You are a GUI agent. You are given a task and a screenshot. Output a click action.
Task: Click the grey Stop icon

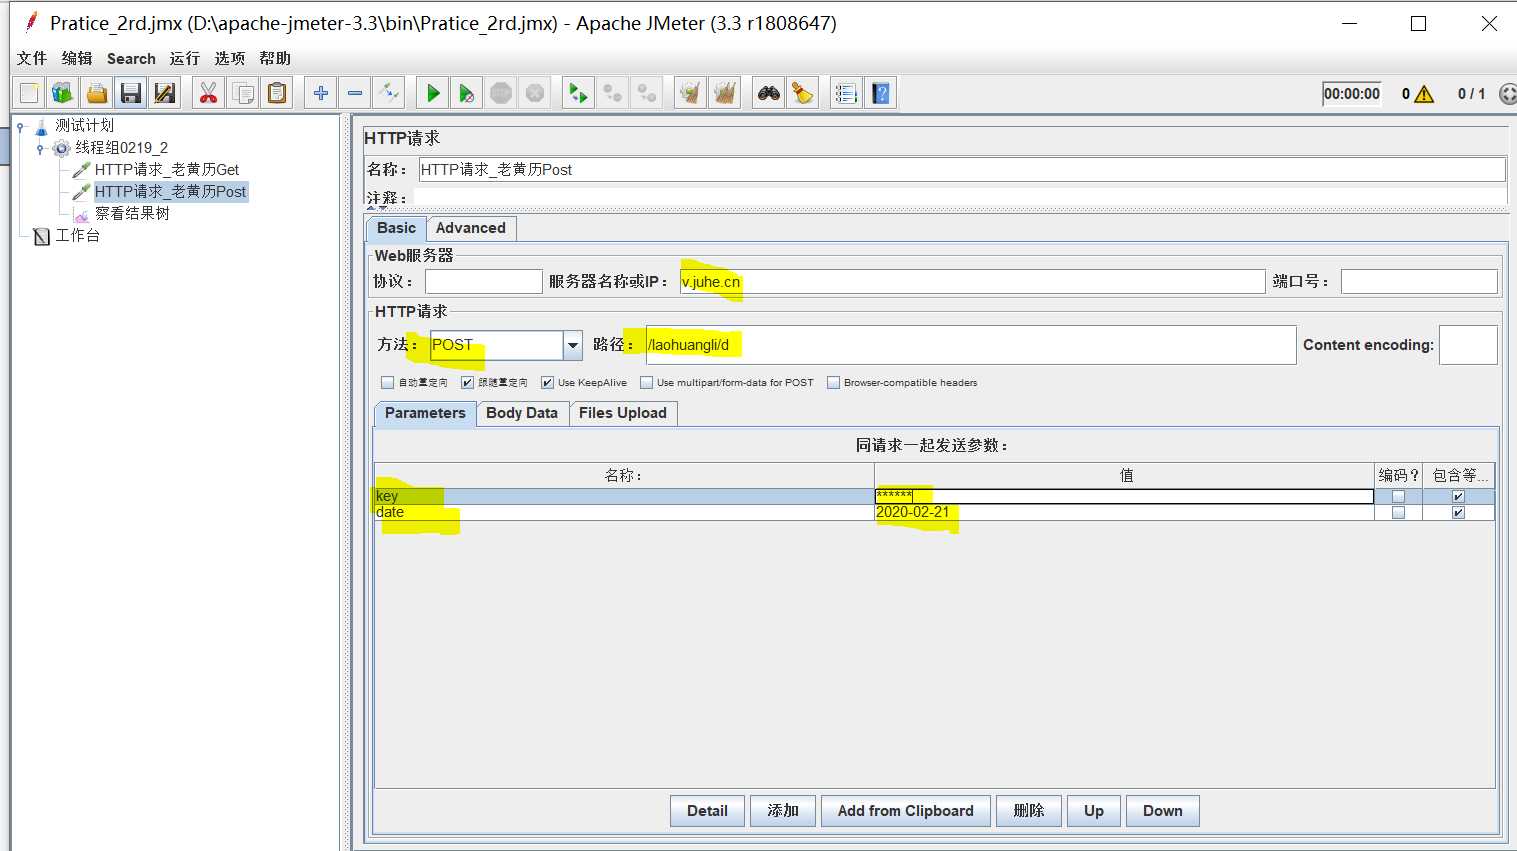pos(500,93)
